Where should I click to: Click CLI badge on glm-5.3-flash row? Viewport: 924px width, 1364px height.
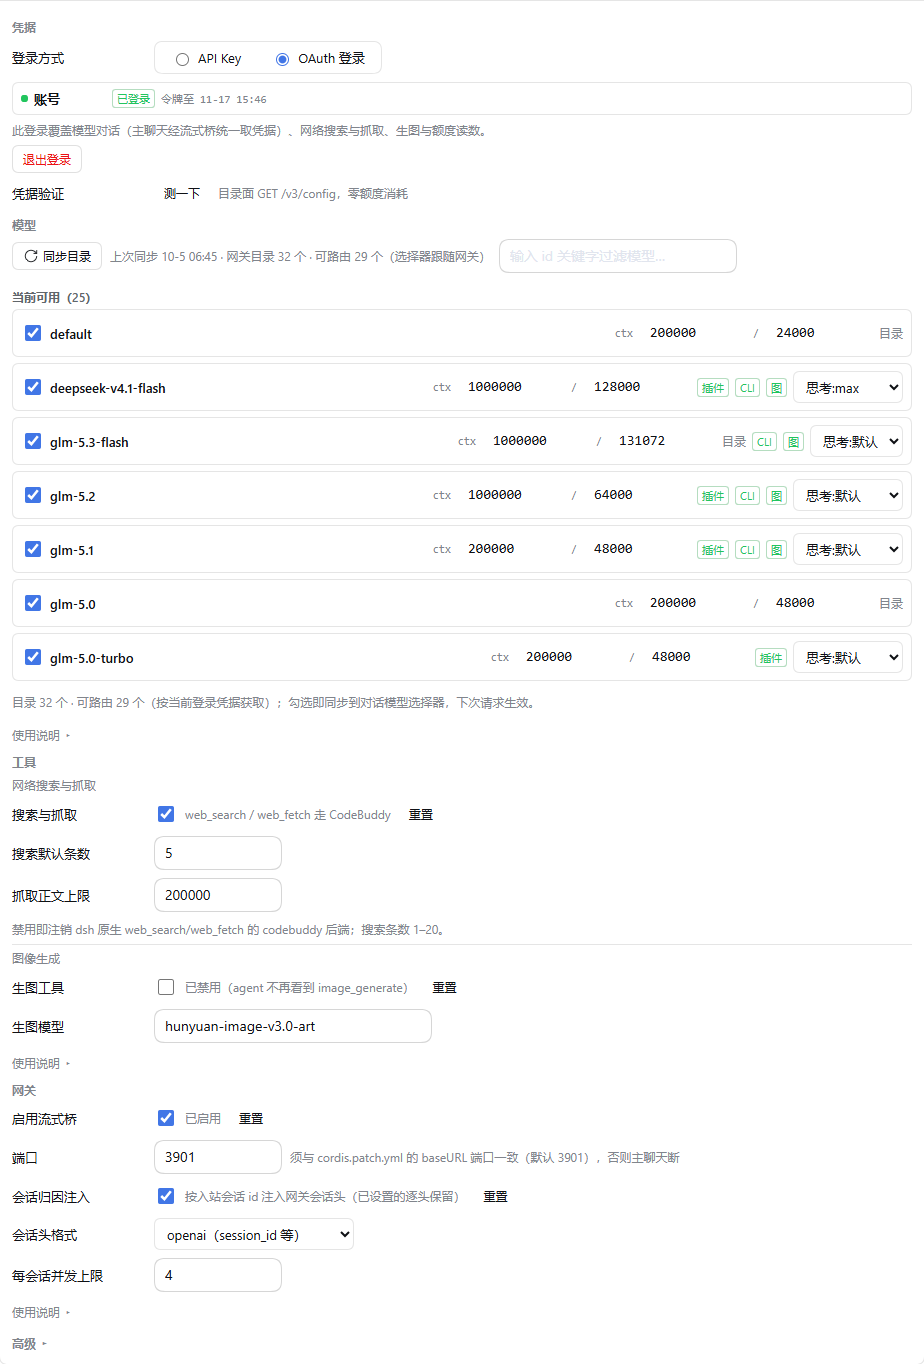[x=764, y=442]
